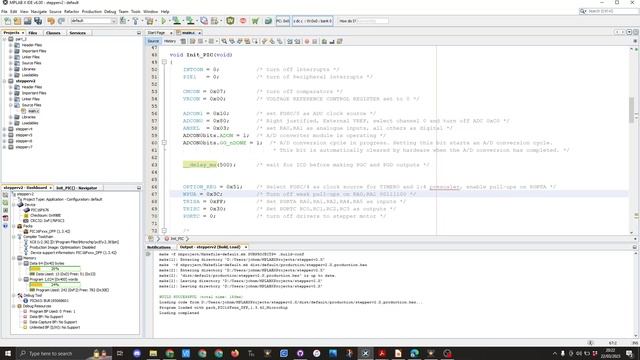
Task: Open the Window menu
Action: click(x=150, y=11)
